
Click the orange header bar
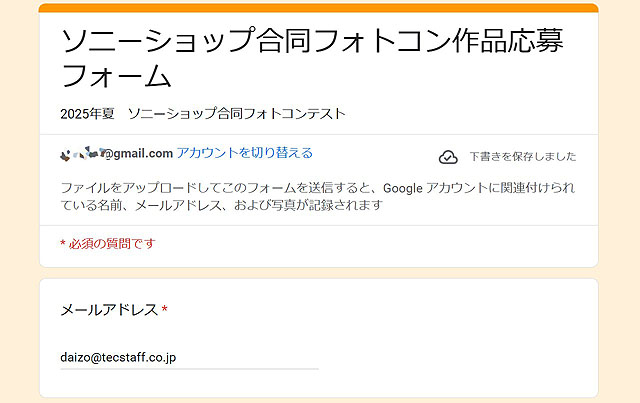click(319, 8)
